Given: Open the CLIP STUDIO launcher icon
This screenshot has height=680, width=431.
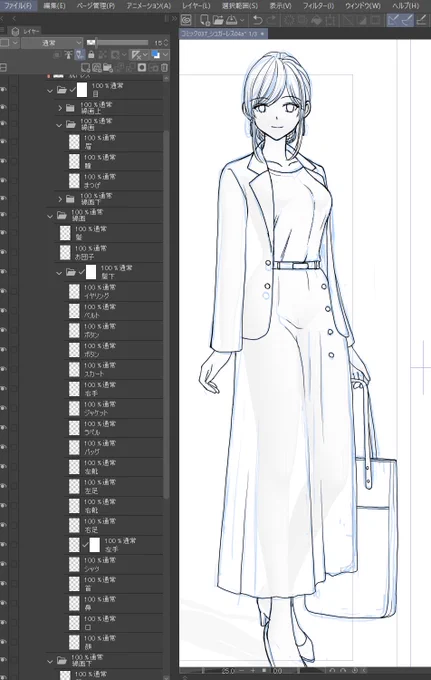Looking at the screenshot, I should point(186,20).
